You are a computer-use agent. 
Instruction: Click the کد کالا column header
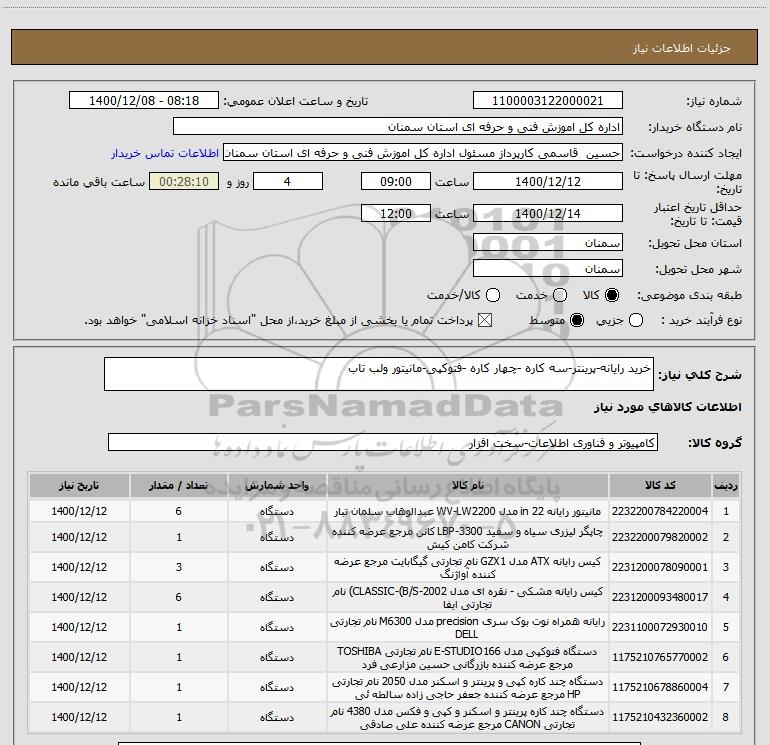[660, 485]
